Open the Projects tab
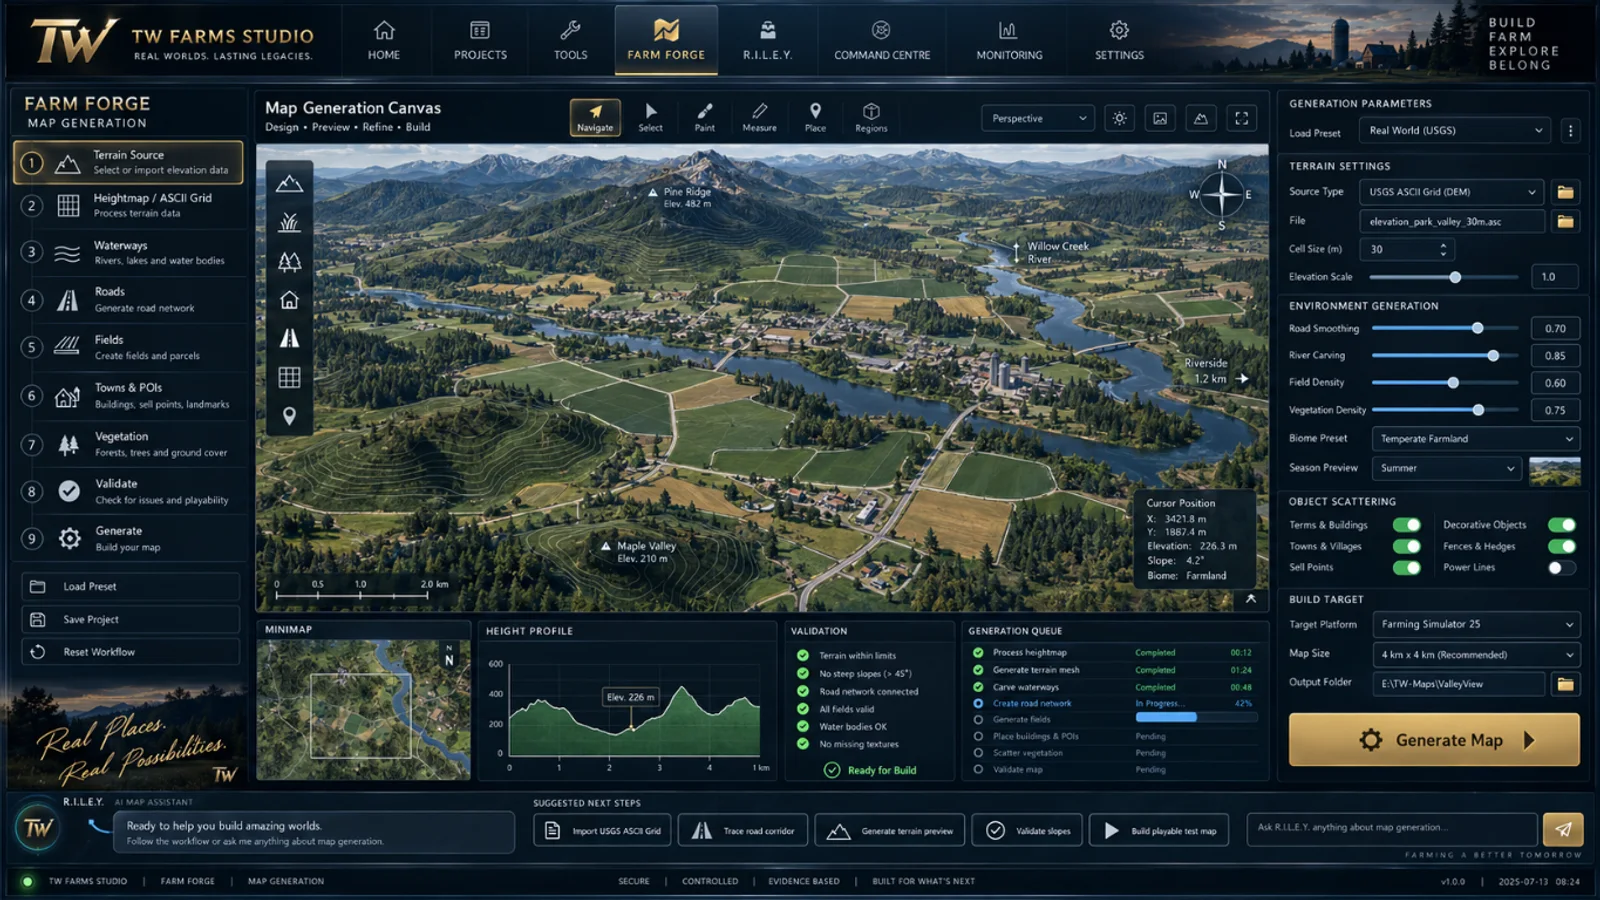The image size is (1600, 900). click(x=480, y=41)
